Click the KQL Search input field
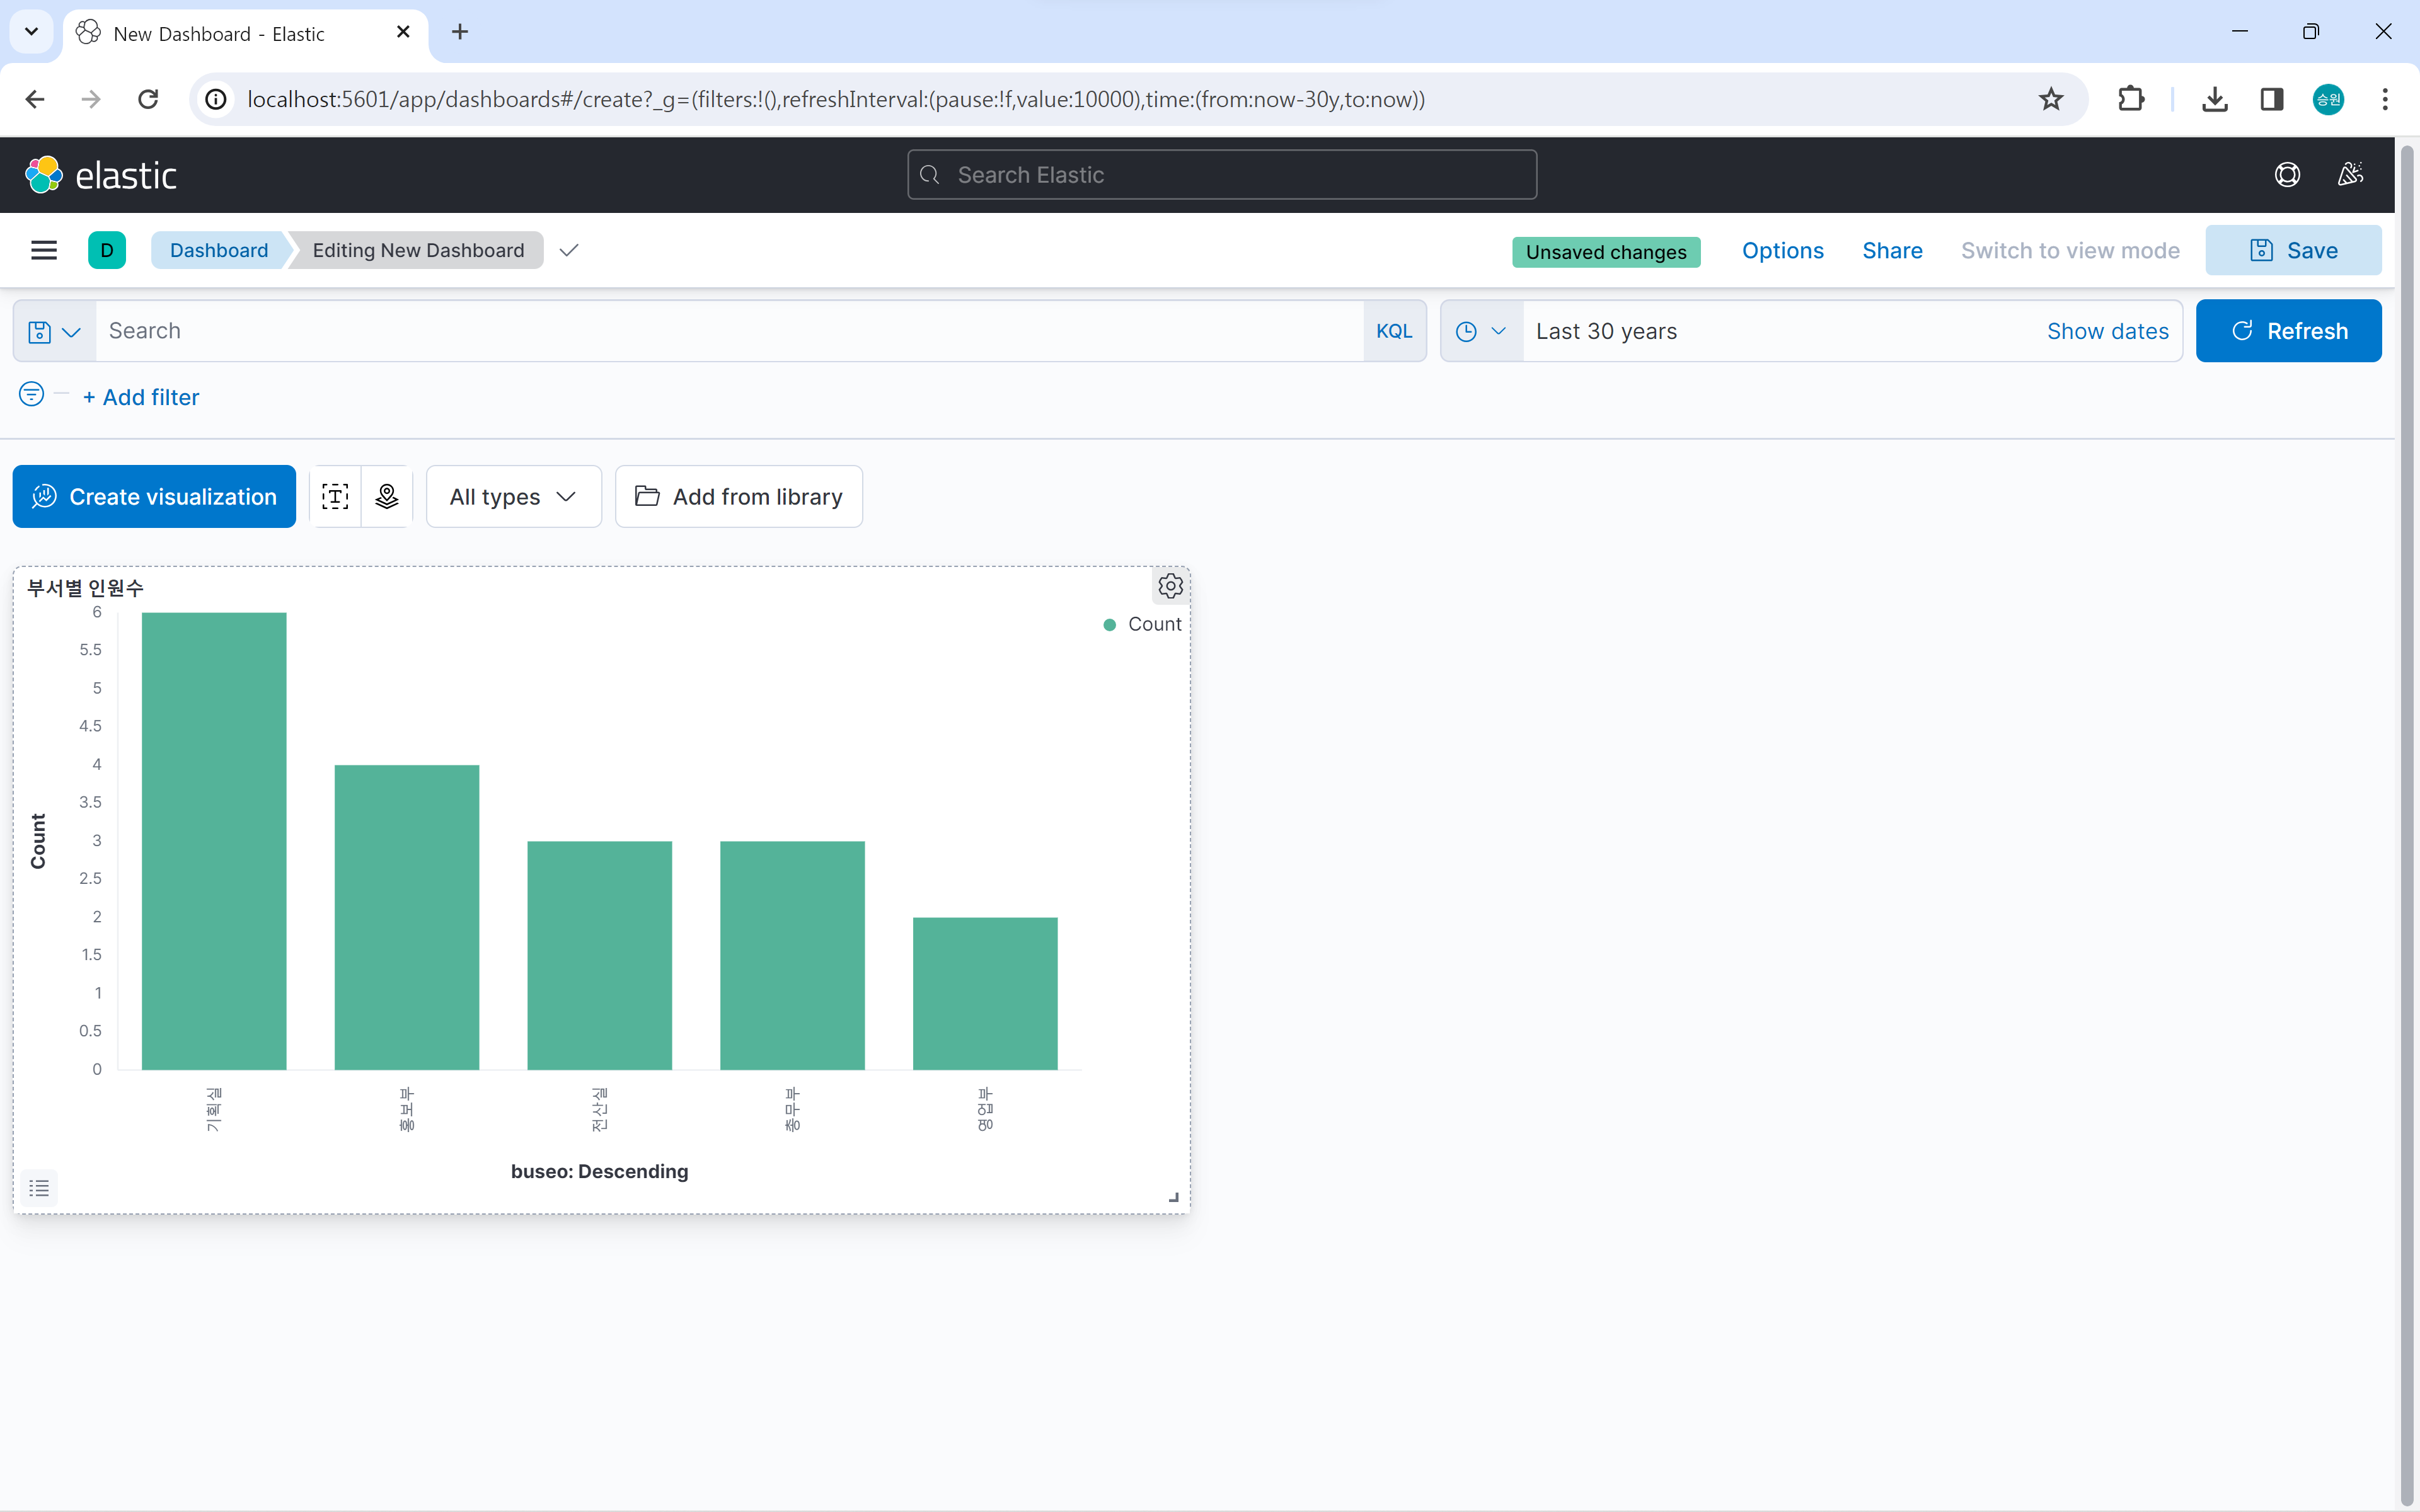 coord(730,331)
